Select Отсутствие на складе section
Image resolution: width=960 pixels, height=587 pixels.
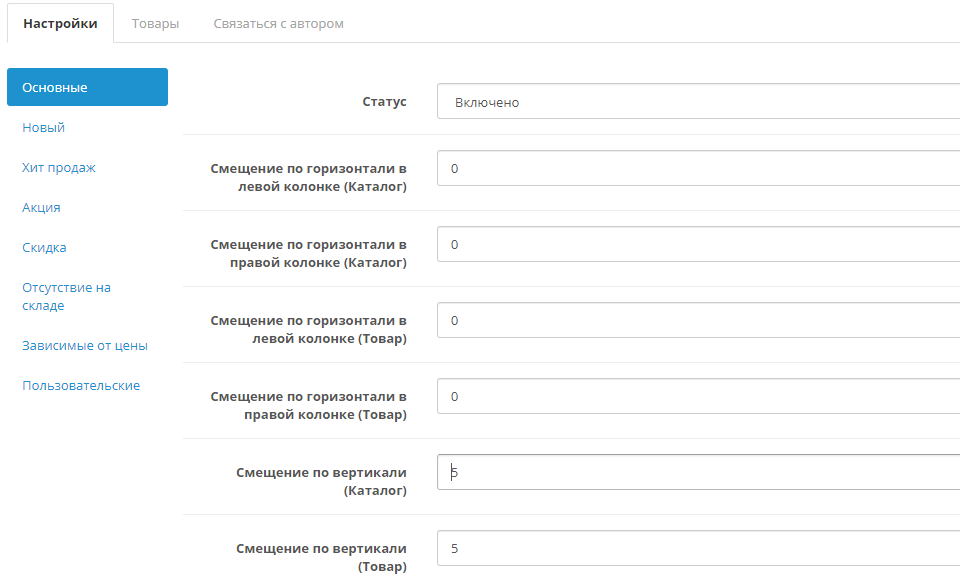point(66,296)
